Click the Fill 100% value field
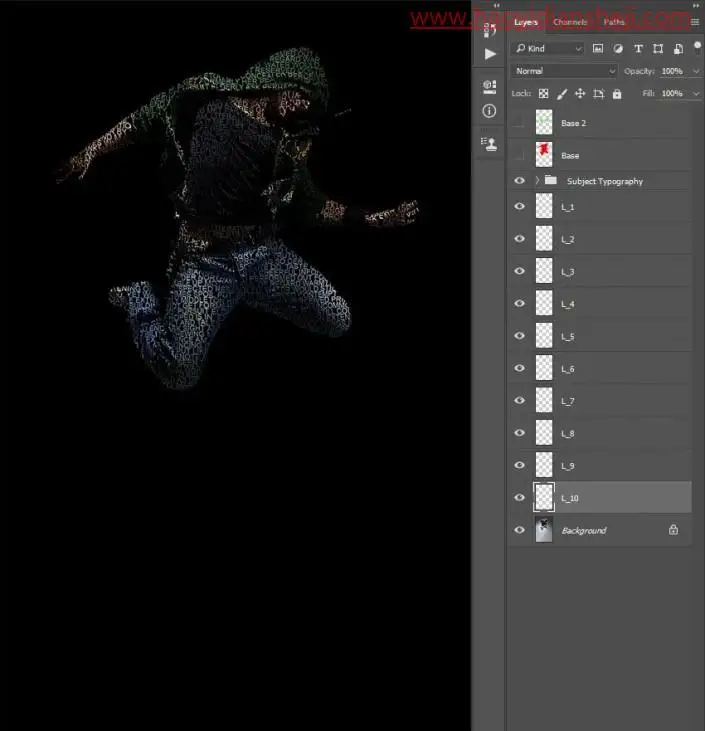Image resolution: width=705 pixels, height=731 pixels. click(x=672, y=94)
